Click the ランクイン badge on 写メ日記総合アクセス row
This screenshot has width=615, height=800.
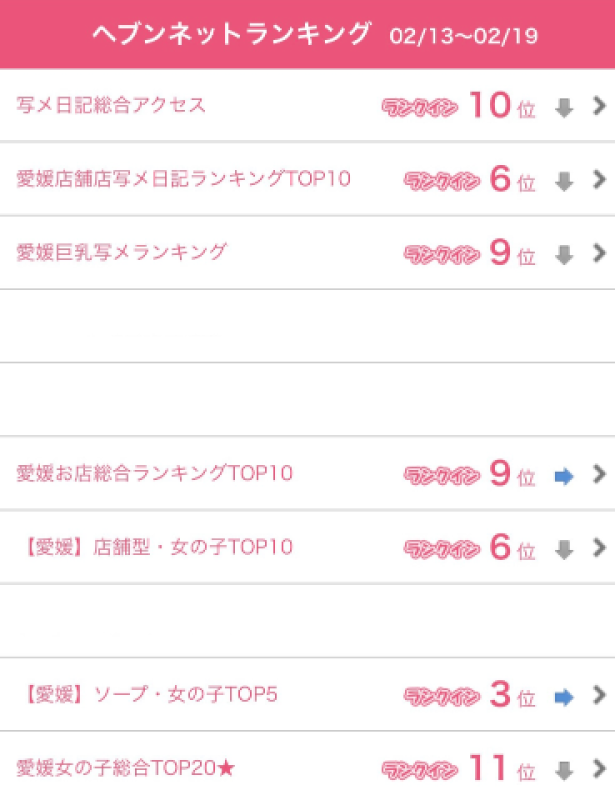(x=420, y=107)
